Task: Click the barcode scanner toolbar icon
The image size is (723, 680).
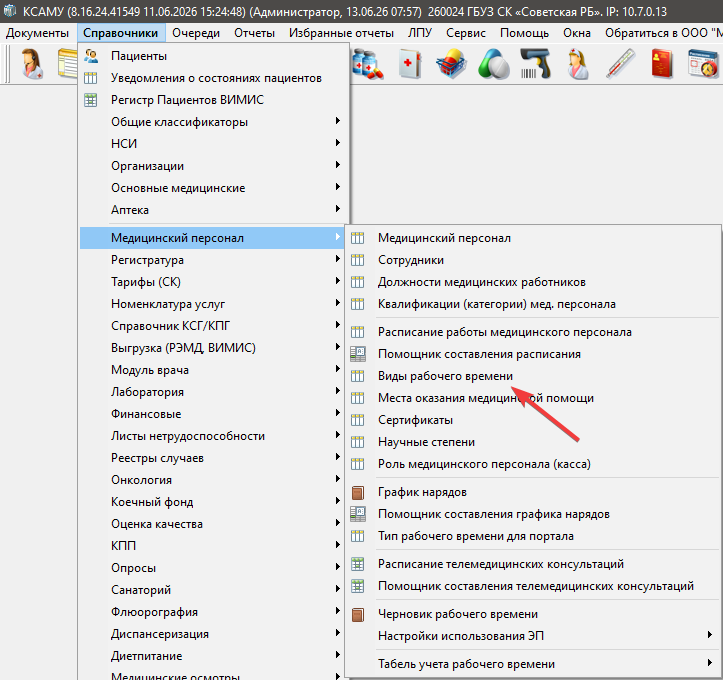Action: tap(535, 64)
